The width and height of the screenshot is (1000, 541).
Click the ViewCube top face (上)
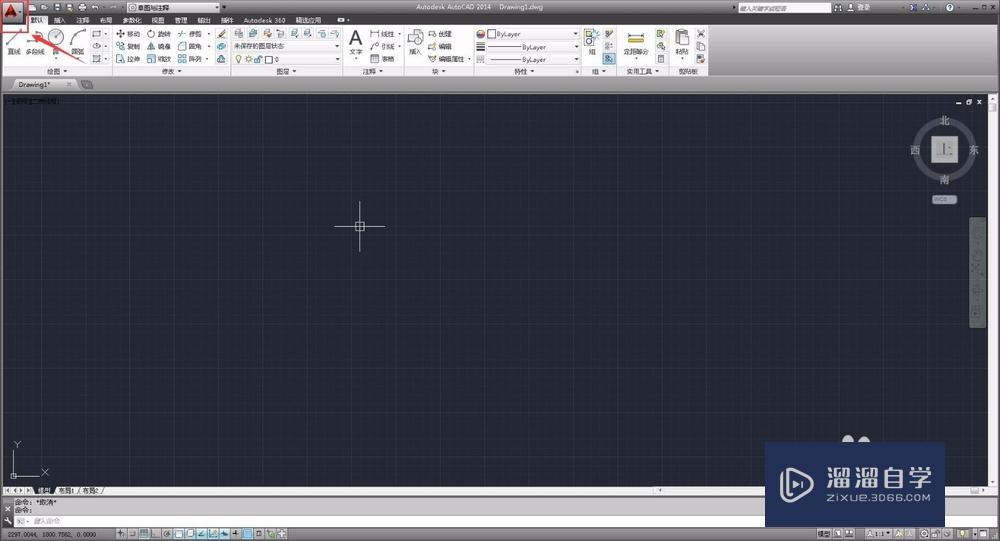(945, 150)
